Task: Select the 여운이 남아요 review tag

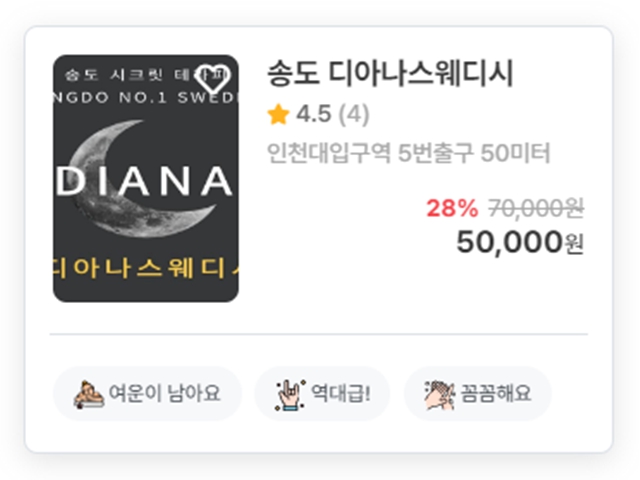Action: [x=147, y=394]
